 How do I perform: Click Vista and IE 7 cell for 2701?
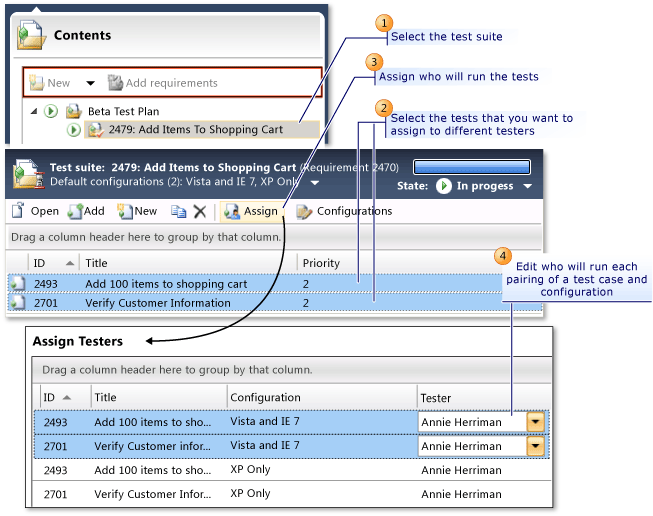coord(265,445)
